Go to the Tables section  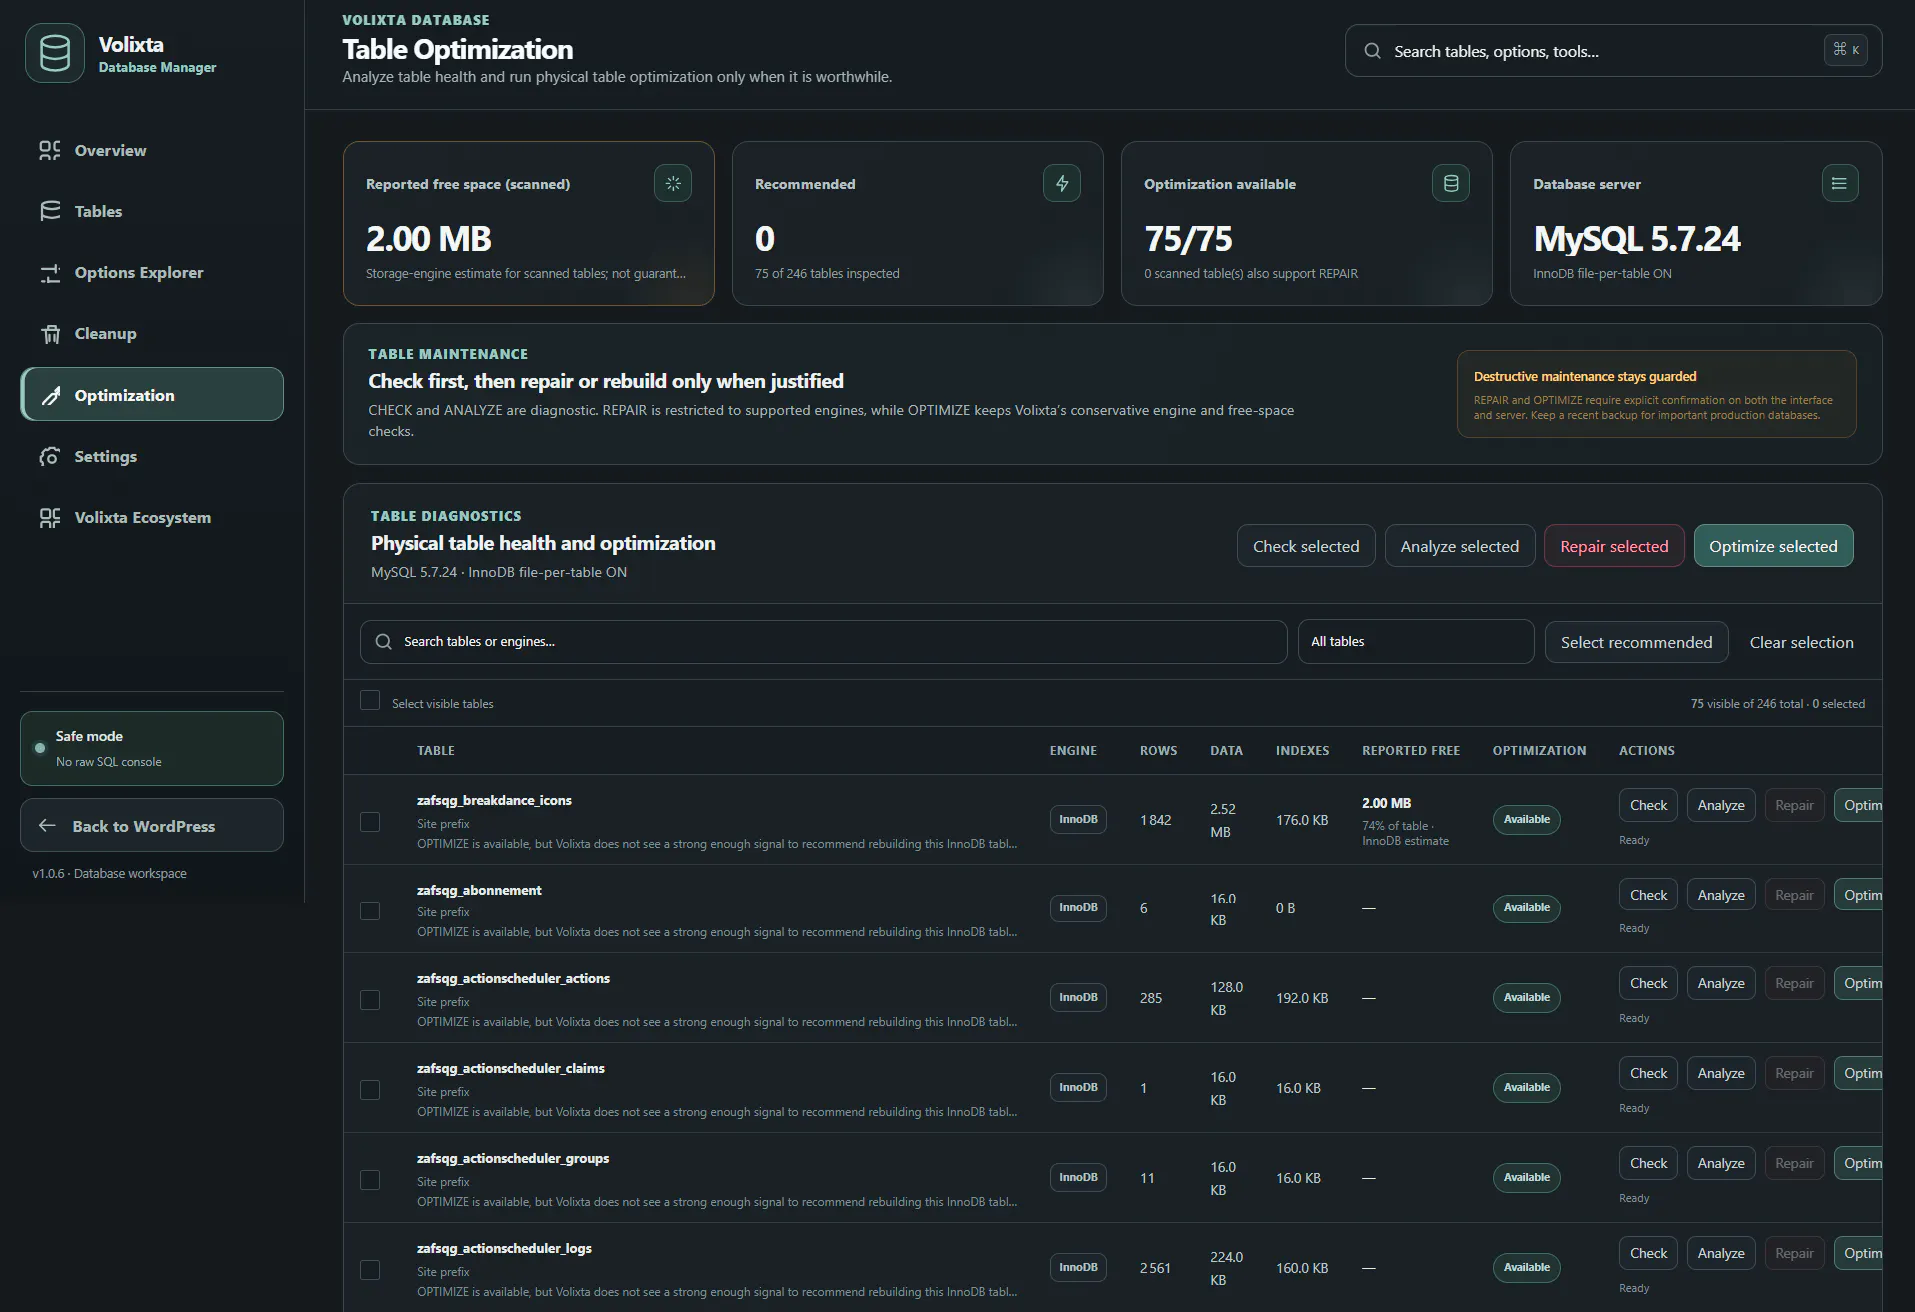tap(152, 211)
